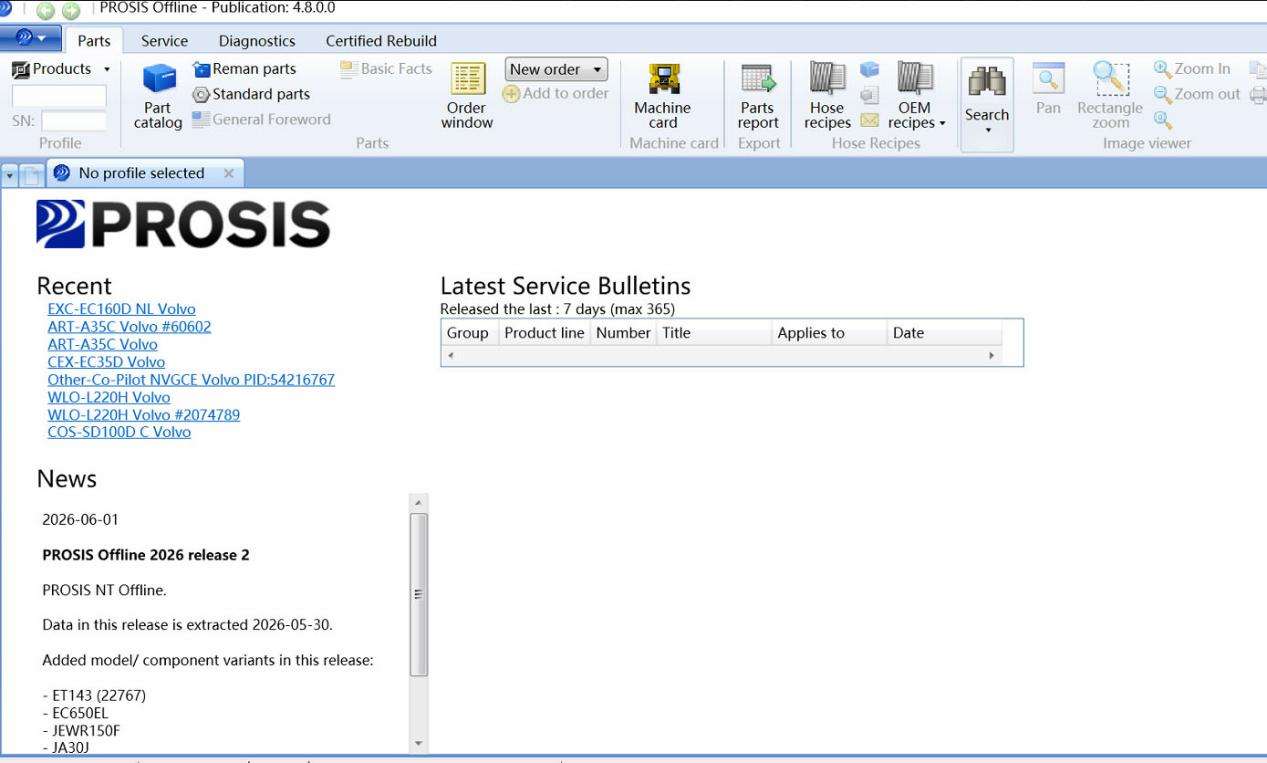1267x763 pixels.
Task: Open recent COS-SD100D C Volvo
Action: (x=119, y=432)
